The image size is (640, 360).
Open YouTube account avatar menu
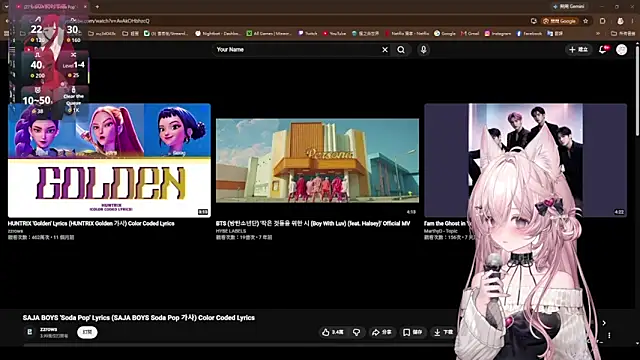pos(621,49)
